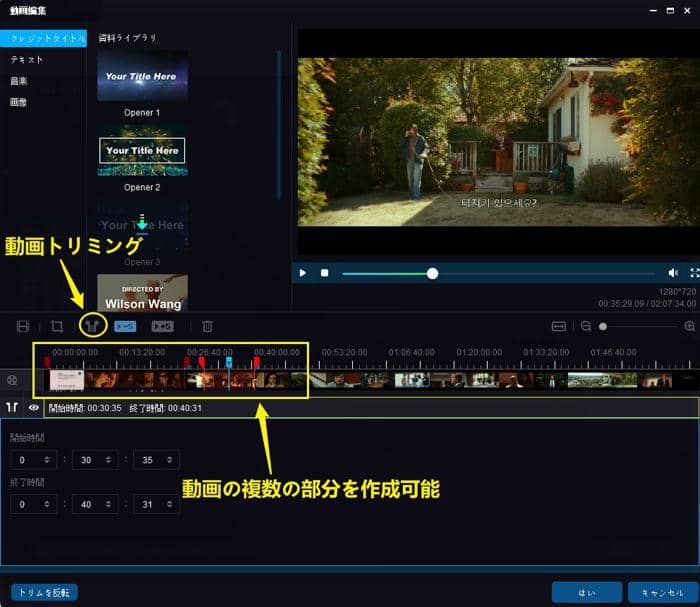Click the トリムを反転 button
The image size is (700, 607).
(44, 592)
